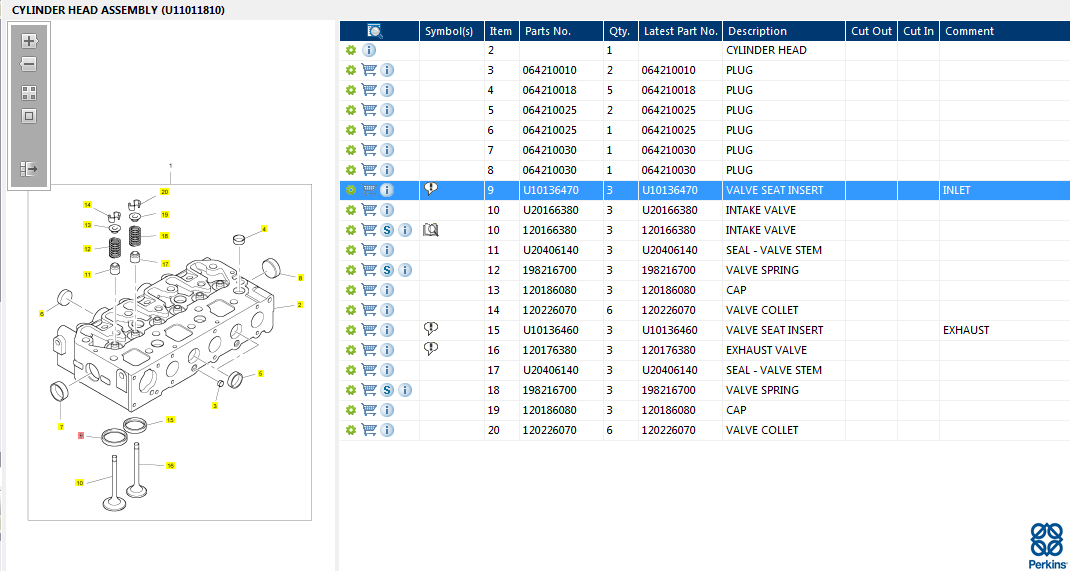1070x571 pixels.
Task: Click callout 2 label on the diagram
Action: [x=300, y=304]
